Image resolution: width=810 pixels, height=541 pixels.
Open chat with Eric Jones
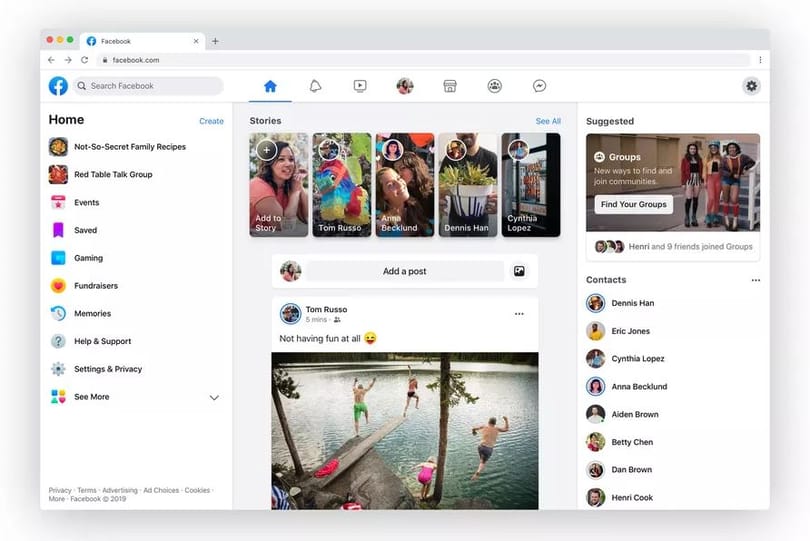(x=618, y=331)
